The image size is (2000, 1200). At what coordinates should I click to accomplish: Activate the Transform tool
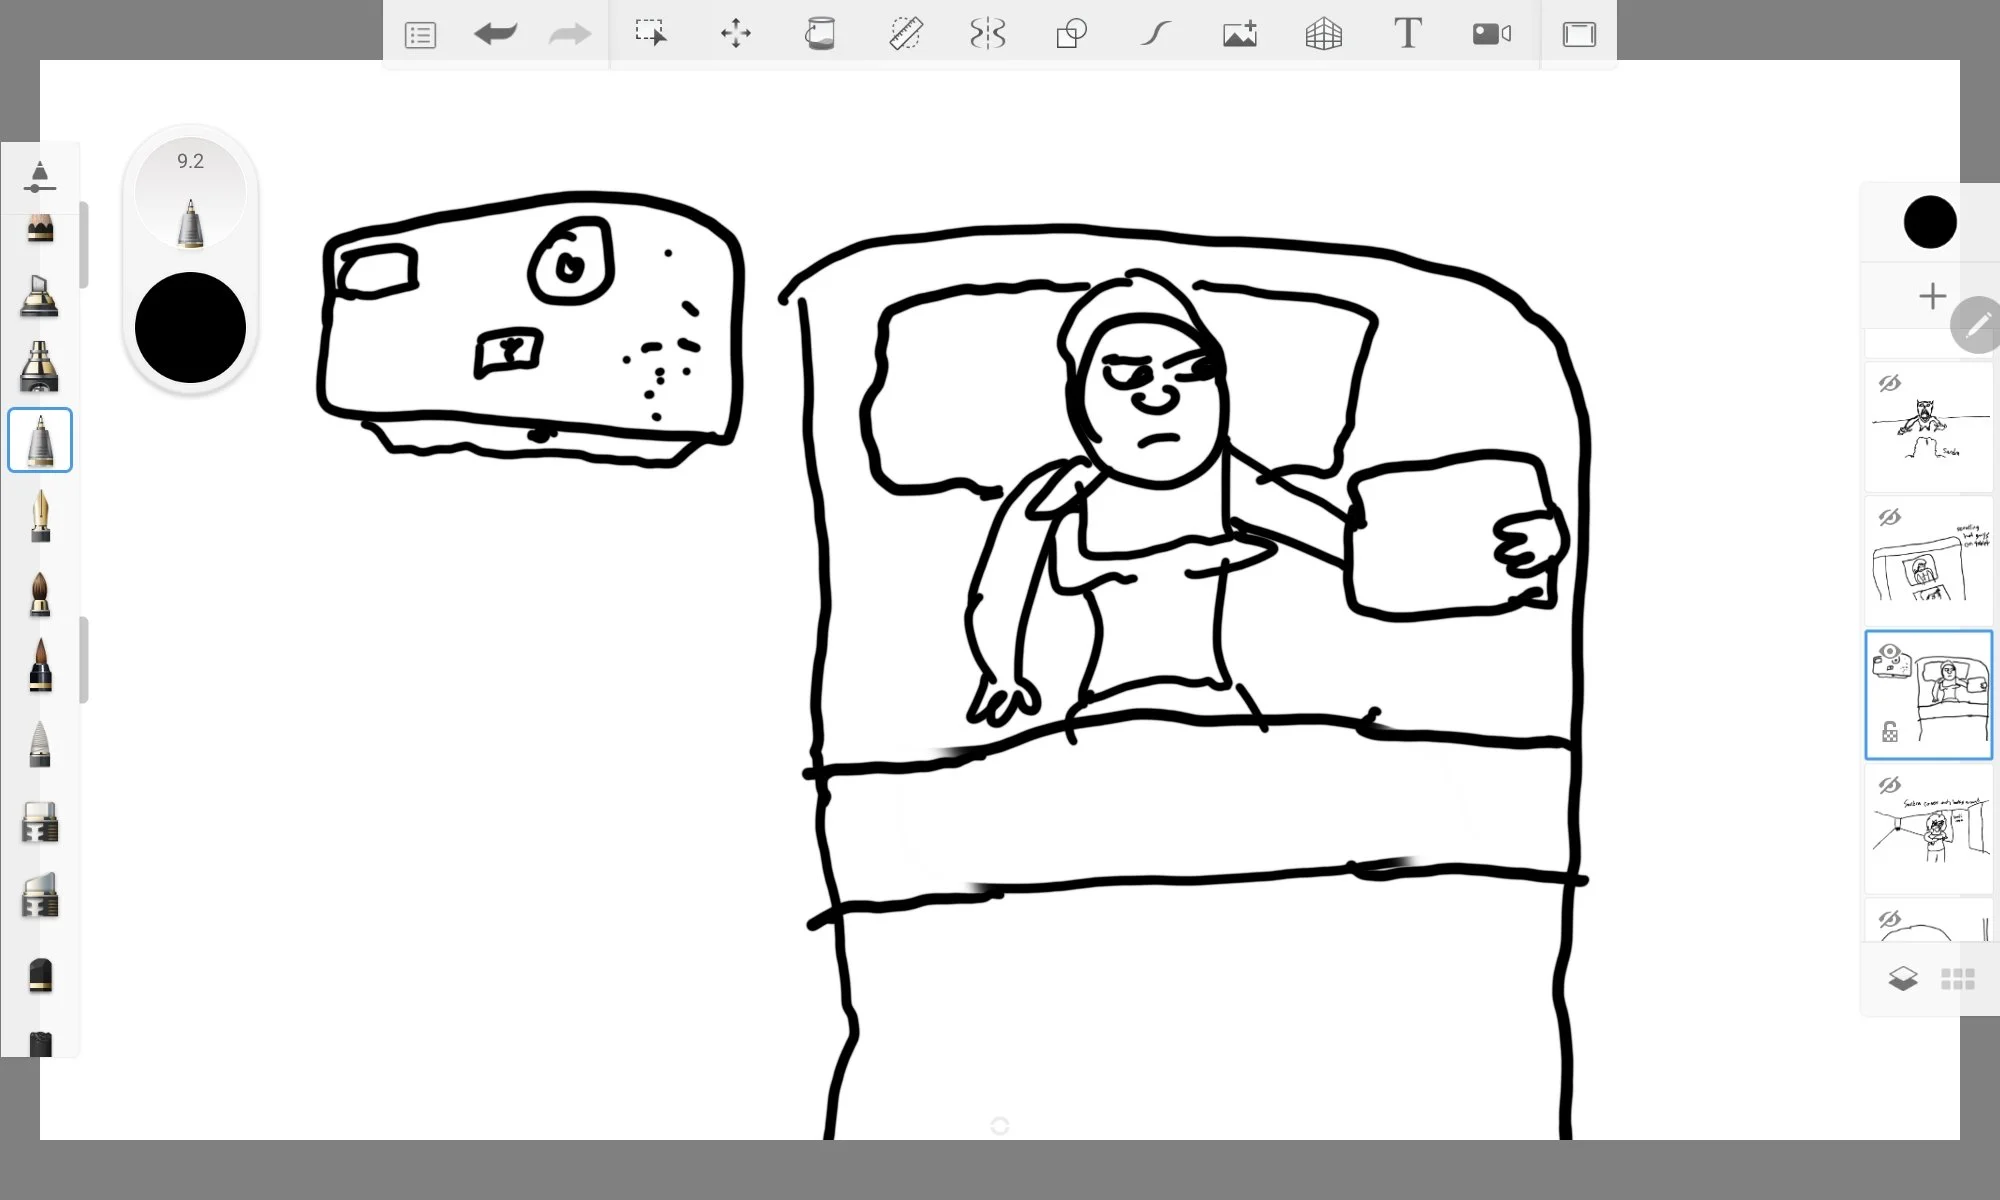736,33
